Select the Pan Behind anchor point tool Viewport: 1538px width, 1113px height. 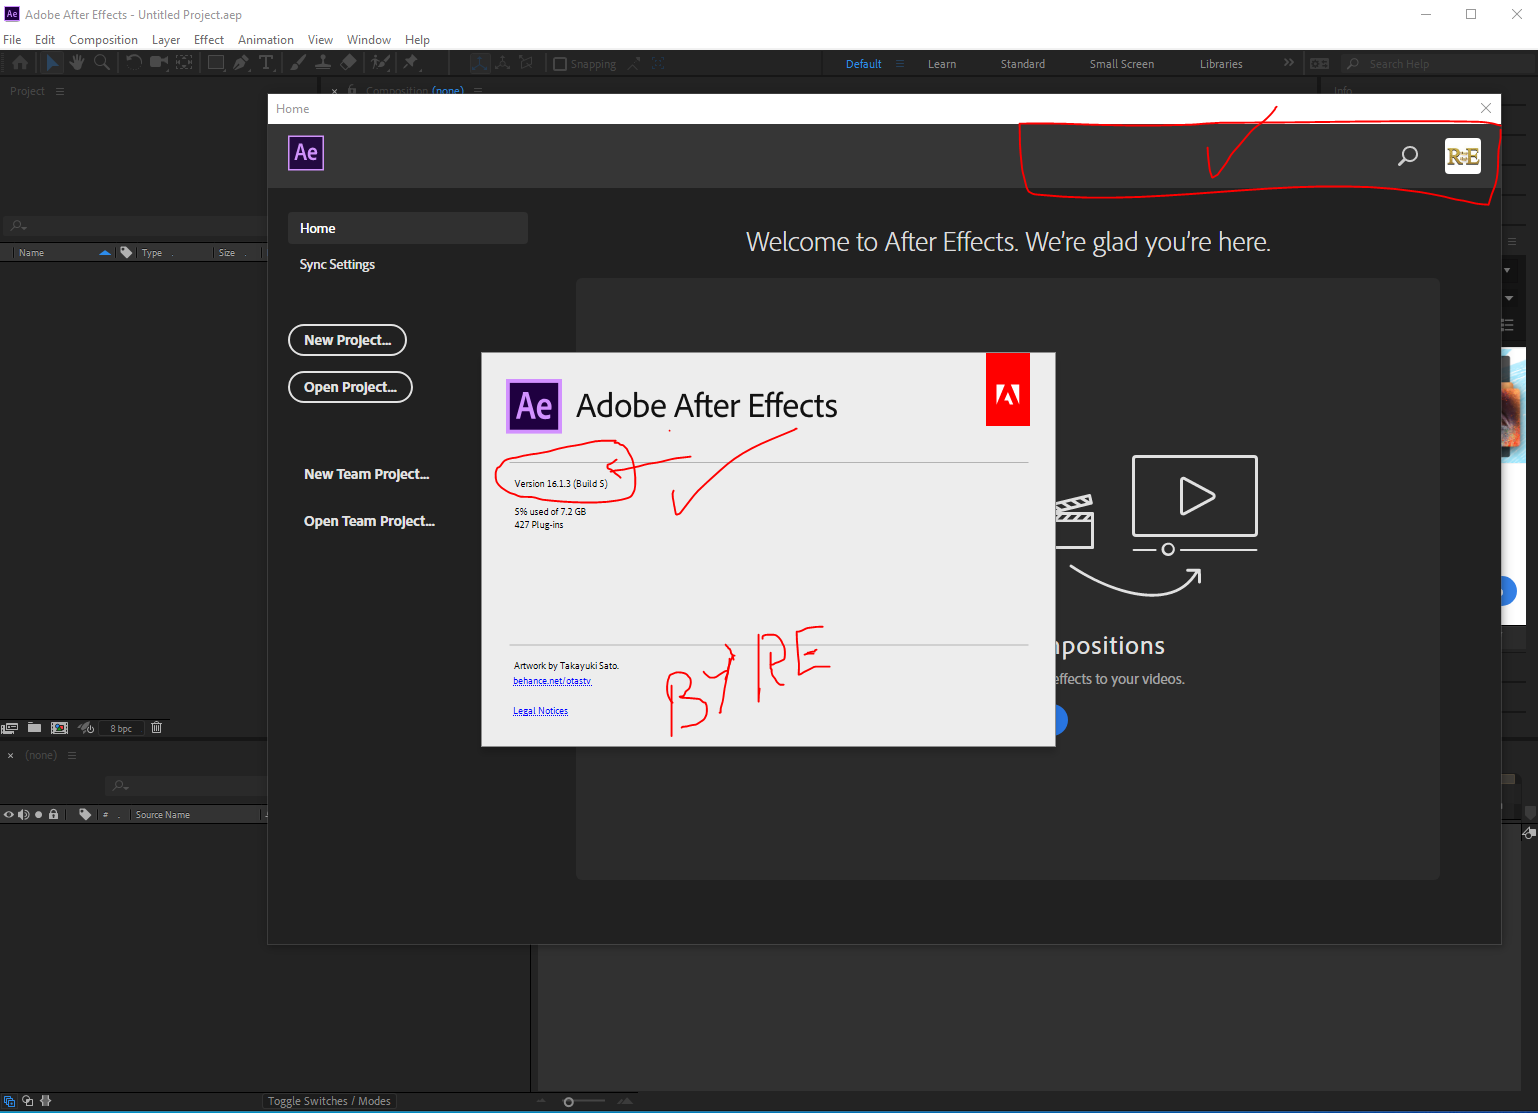tap(185, 63)
